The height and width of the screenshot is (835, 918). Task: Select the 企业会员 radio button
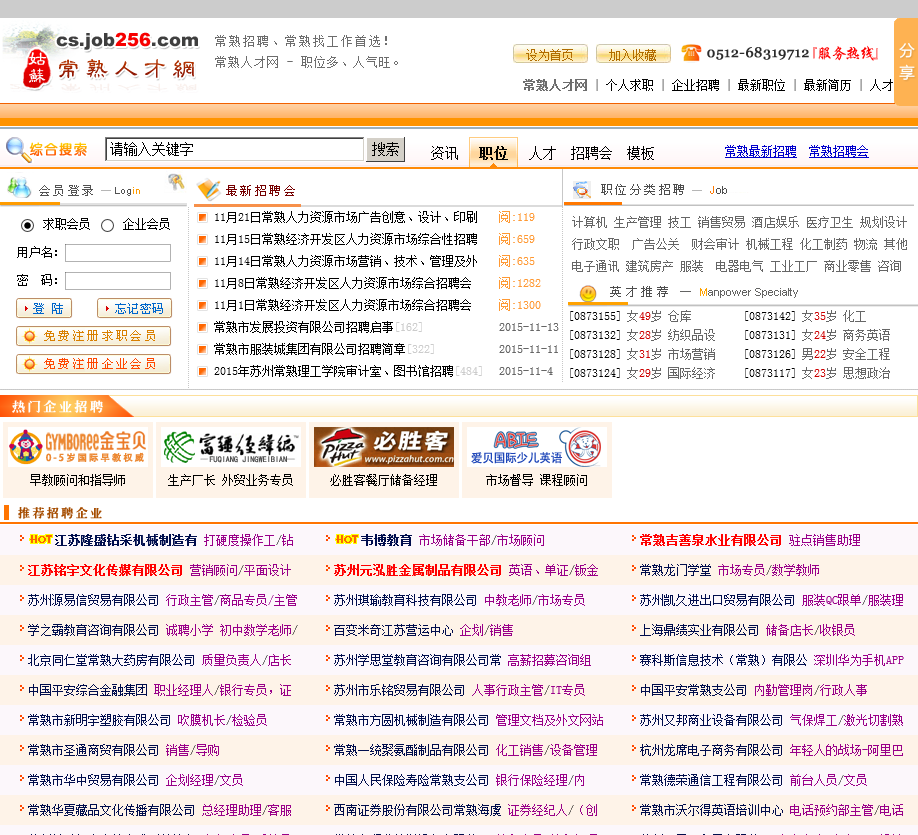pyautogui.click(x=107, y=225)
